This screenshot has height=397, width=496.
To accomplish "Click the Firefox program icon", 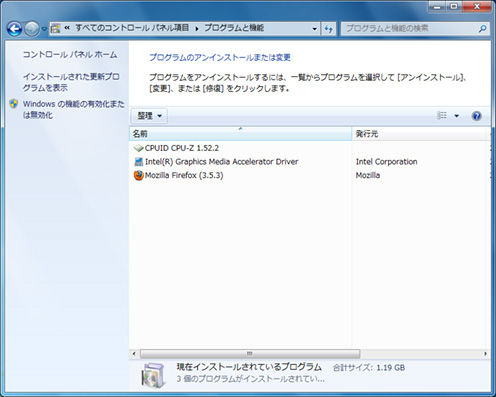I will click(138, 175).
